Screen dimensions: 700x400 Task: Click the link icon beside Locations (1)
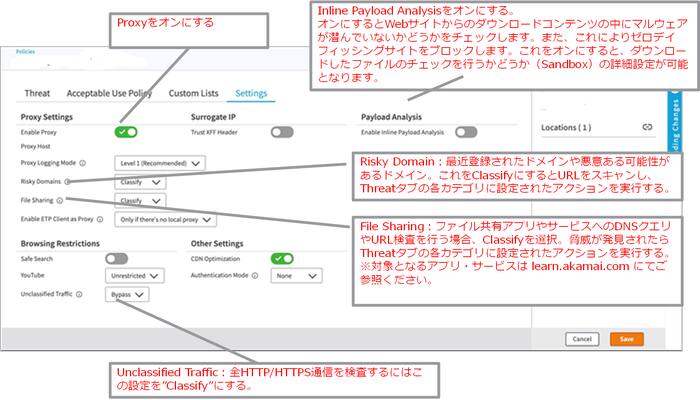[x=647, y=127]
